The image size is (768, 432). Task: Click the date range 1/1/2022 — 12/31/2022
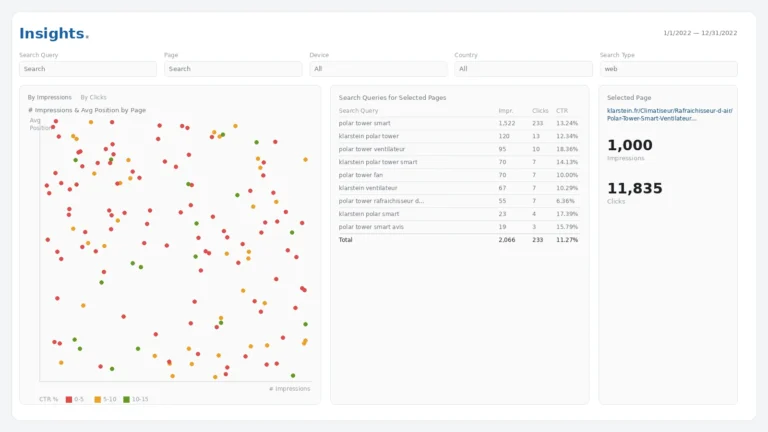click(700, 33)
